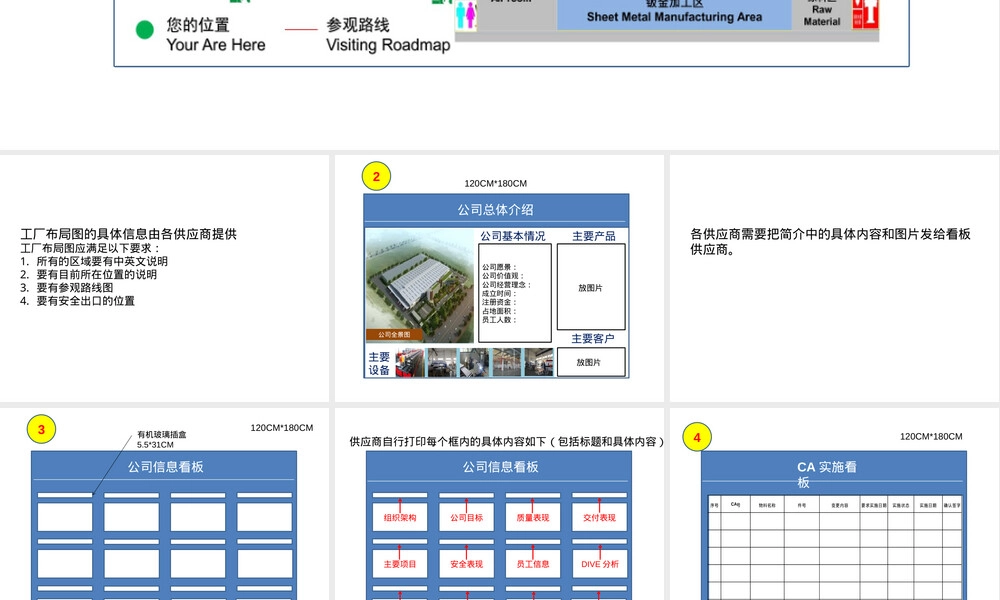Click the '公司基本情况' heading
The height and width of the screenshot is (600, 1000).
point(513,236)
